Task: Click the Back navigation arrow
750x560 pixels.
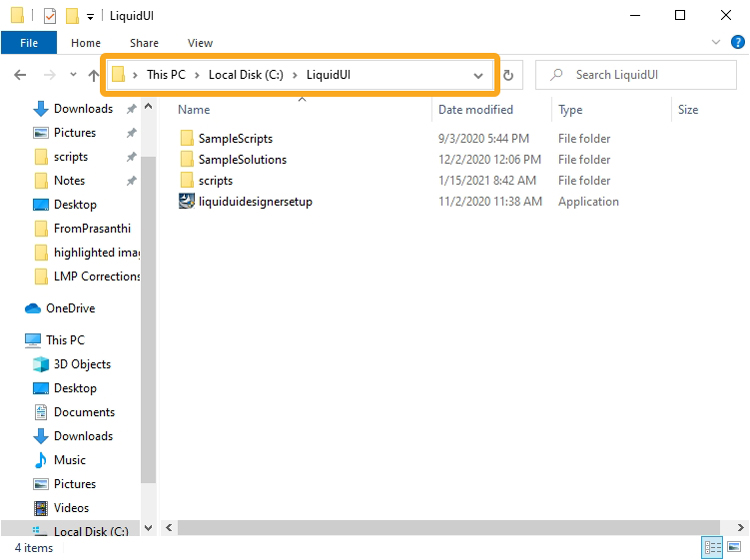Action: click(21, 75)
